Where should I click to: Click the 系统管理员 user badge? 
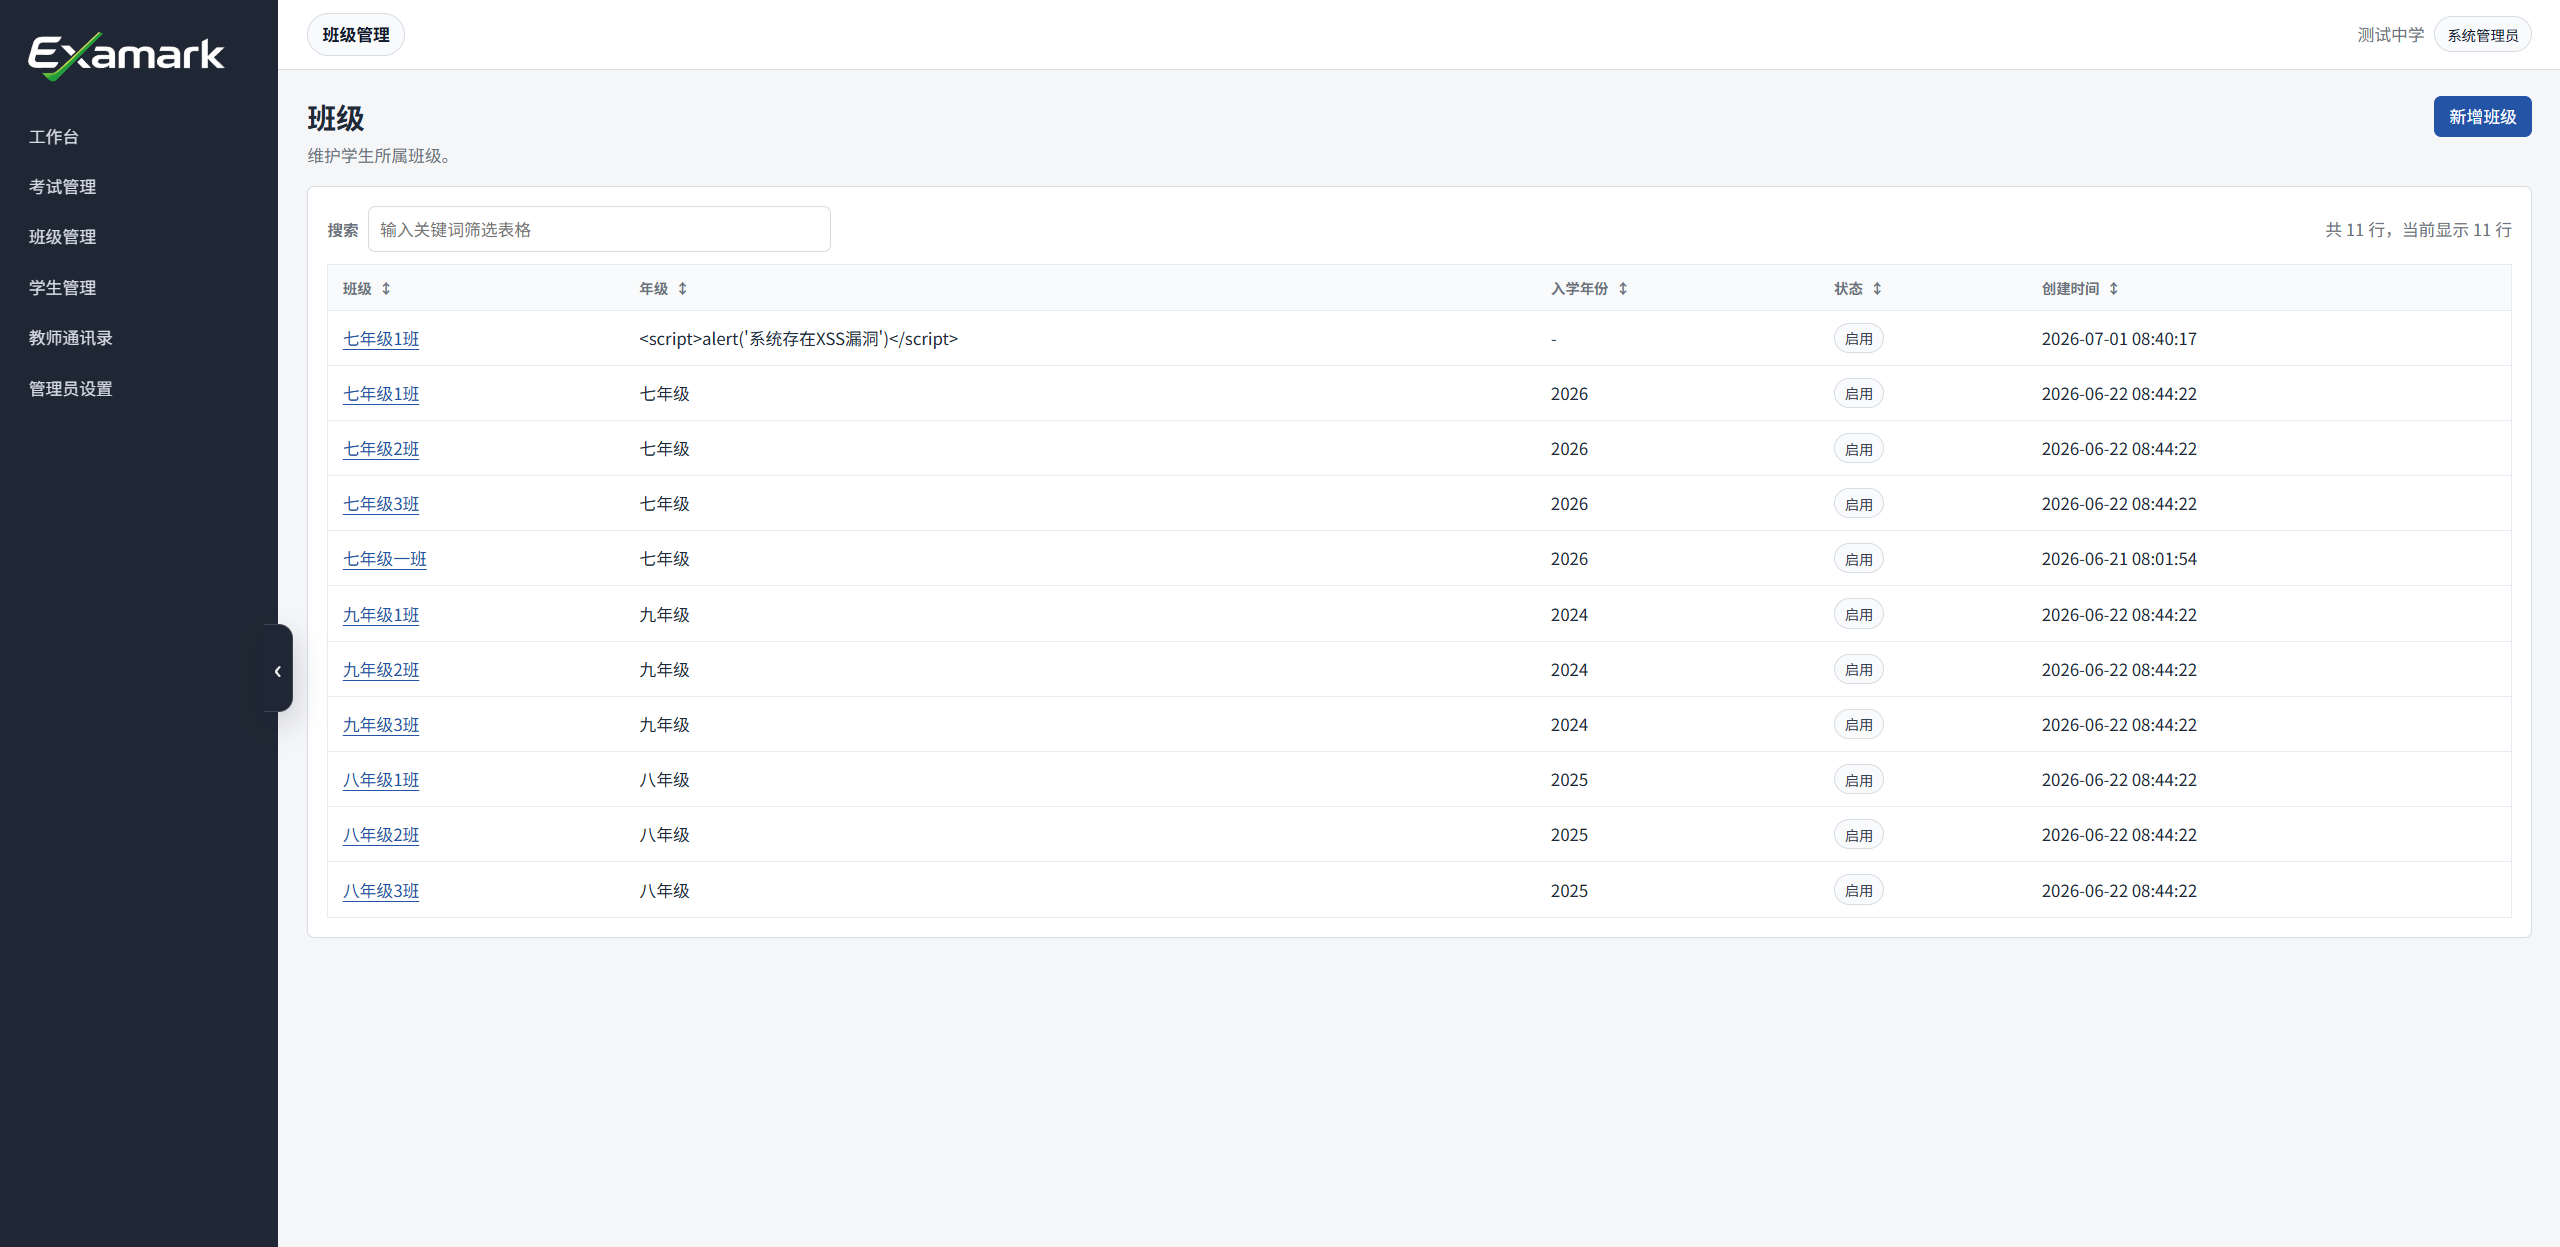tap(2482, 35)
